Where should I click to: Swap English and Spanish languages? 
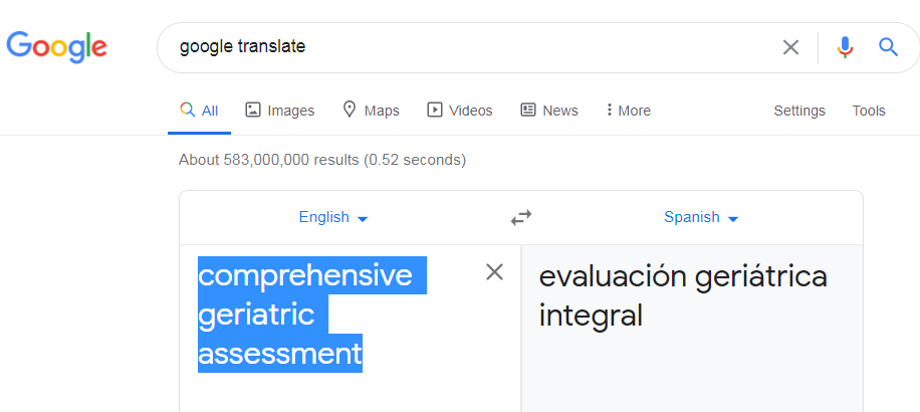pos(521,217)
